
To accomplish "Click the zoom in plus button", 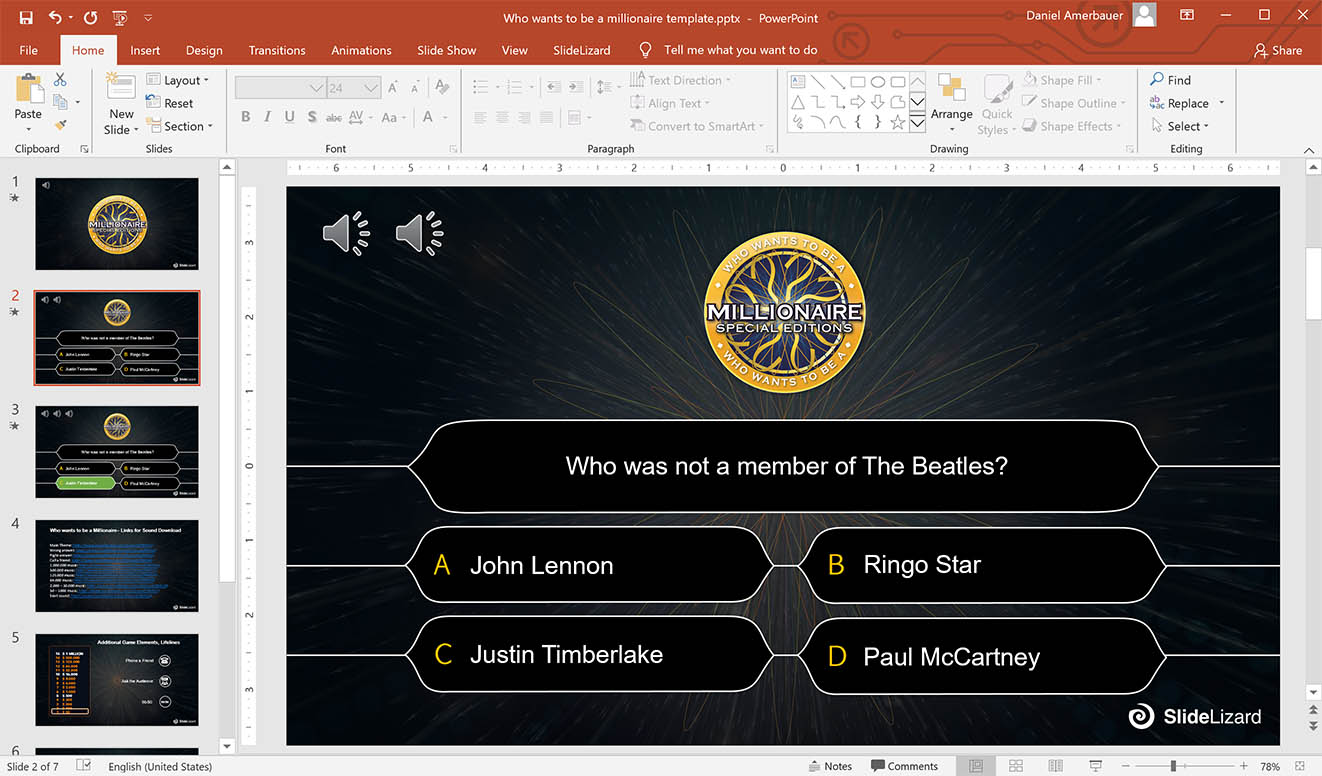I will [x=1246, y=766].
